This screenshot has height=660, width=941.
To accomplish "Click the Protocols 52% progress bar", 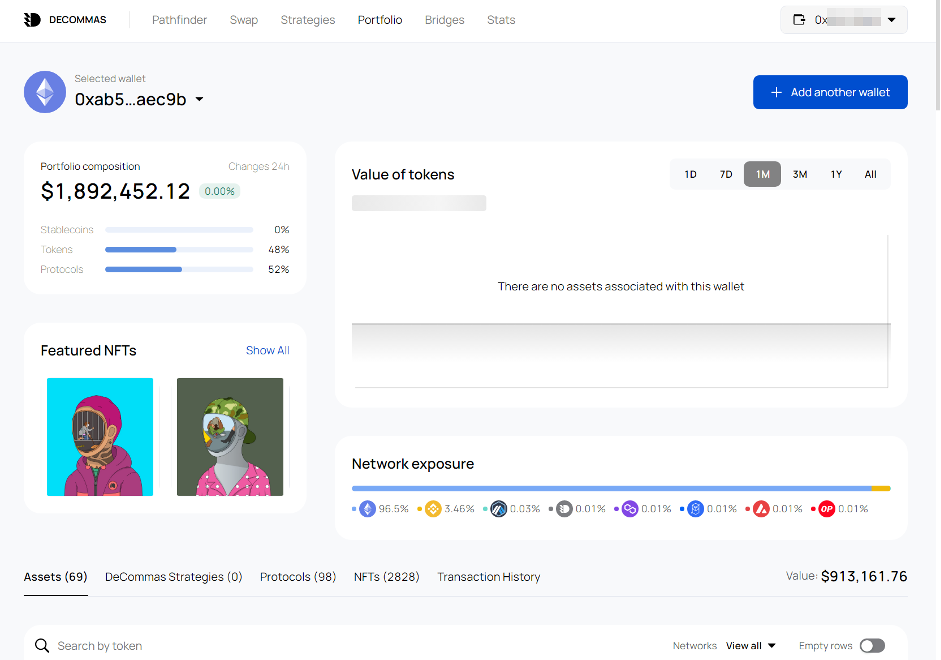I will coord(179,269).
